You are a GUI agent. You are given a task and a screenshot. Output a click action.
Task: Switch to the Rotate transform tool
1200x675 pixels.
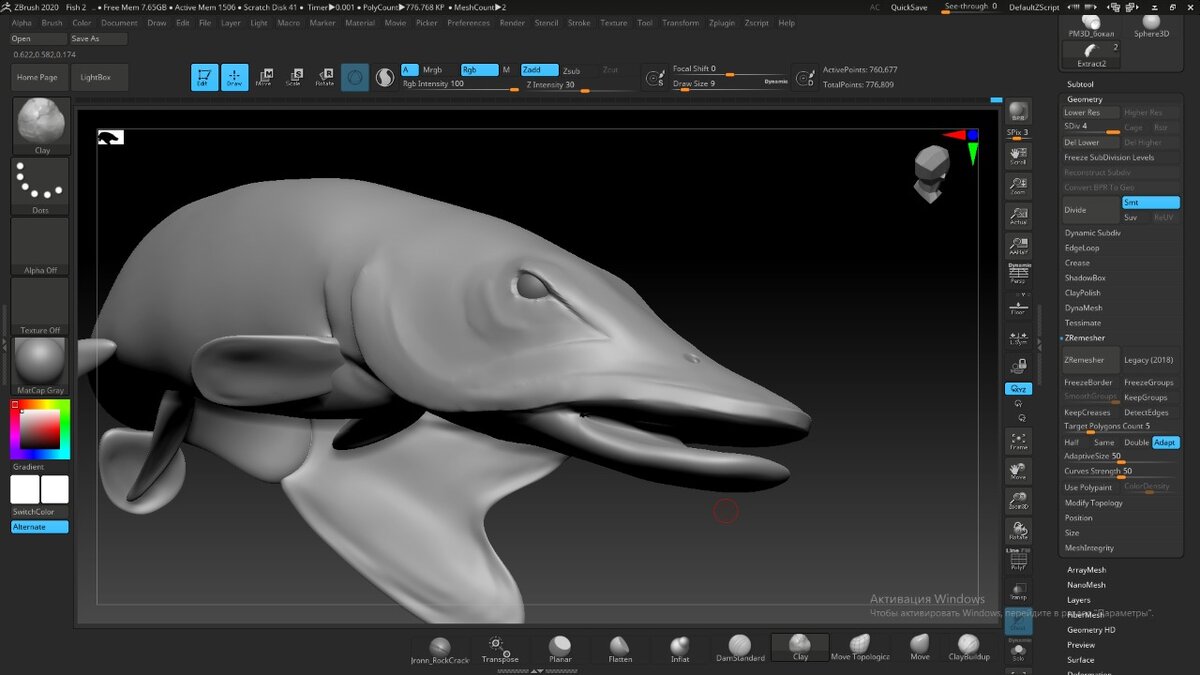[x=325, y=77]
